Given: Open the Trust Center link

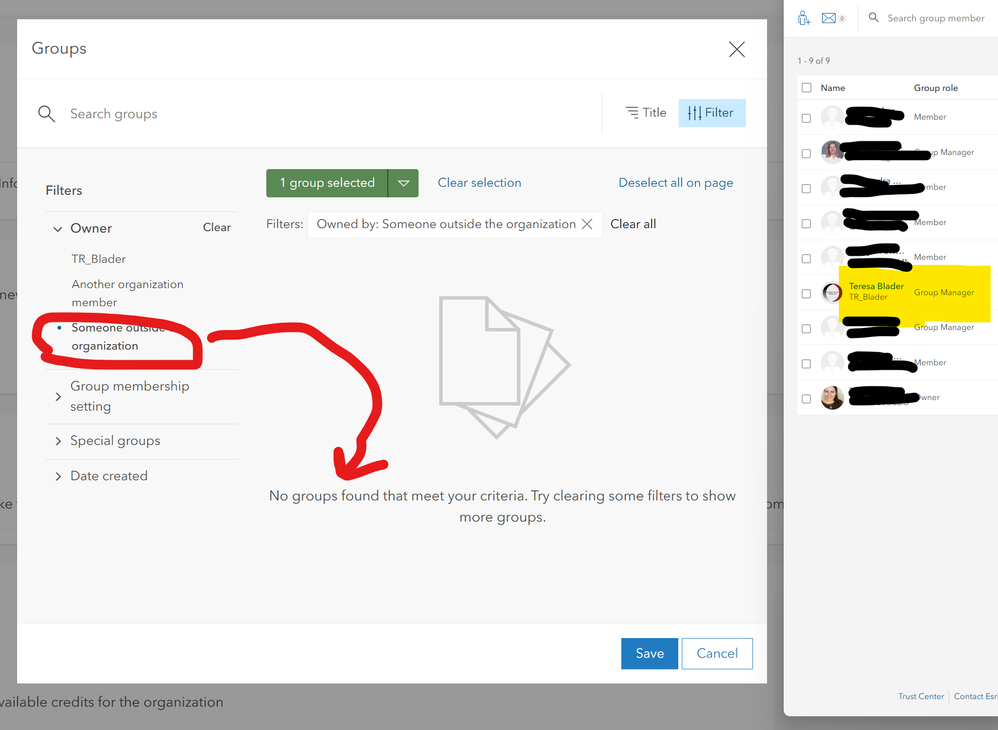Looking at the screenshot, I should 920,696.
